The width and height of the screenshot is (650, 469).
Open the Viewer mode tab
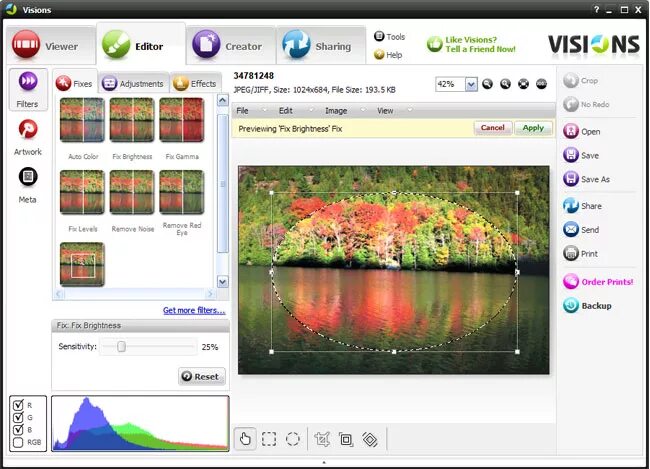click(x=51, y=45)
